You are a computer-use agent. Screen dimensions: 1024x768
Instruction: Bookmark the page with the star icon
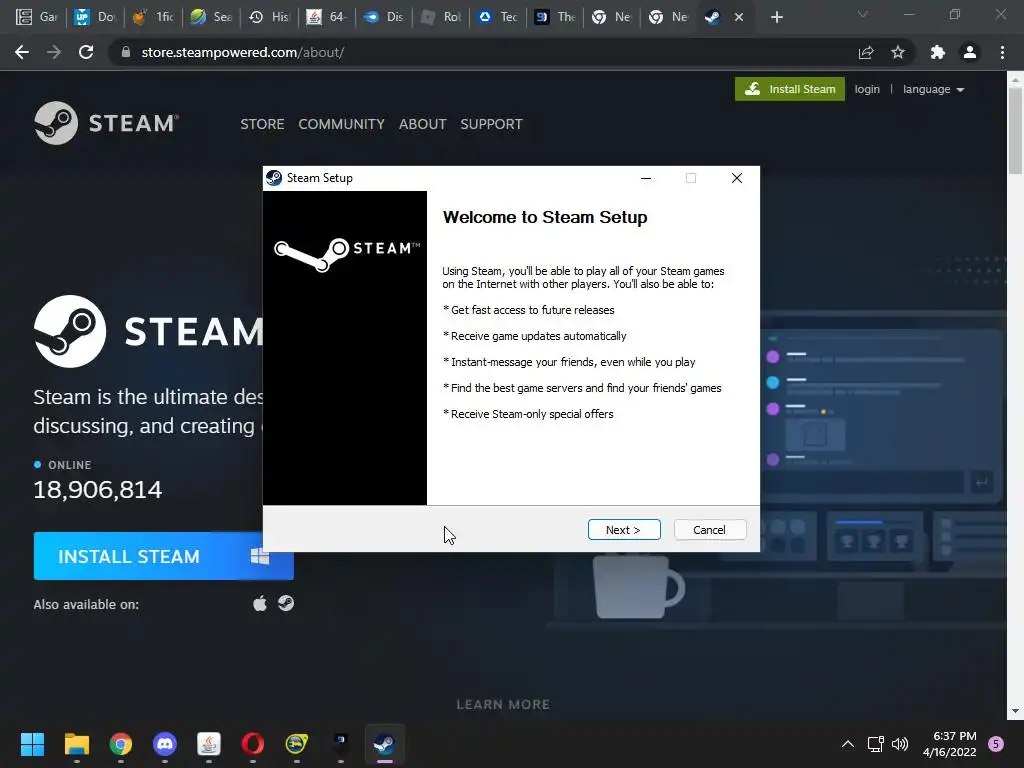898,52
